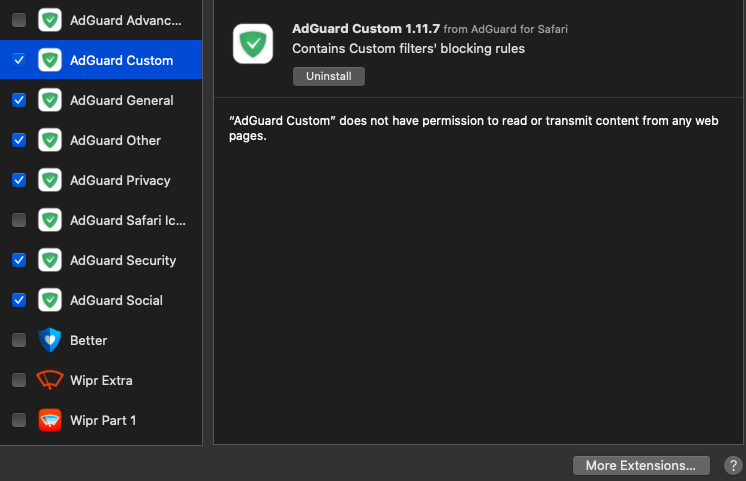Viewport: 746px width, 481px height.
Task: Enable the Better extension checkbox
Action: (x=19, y=340)
